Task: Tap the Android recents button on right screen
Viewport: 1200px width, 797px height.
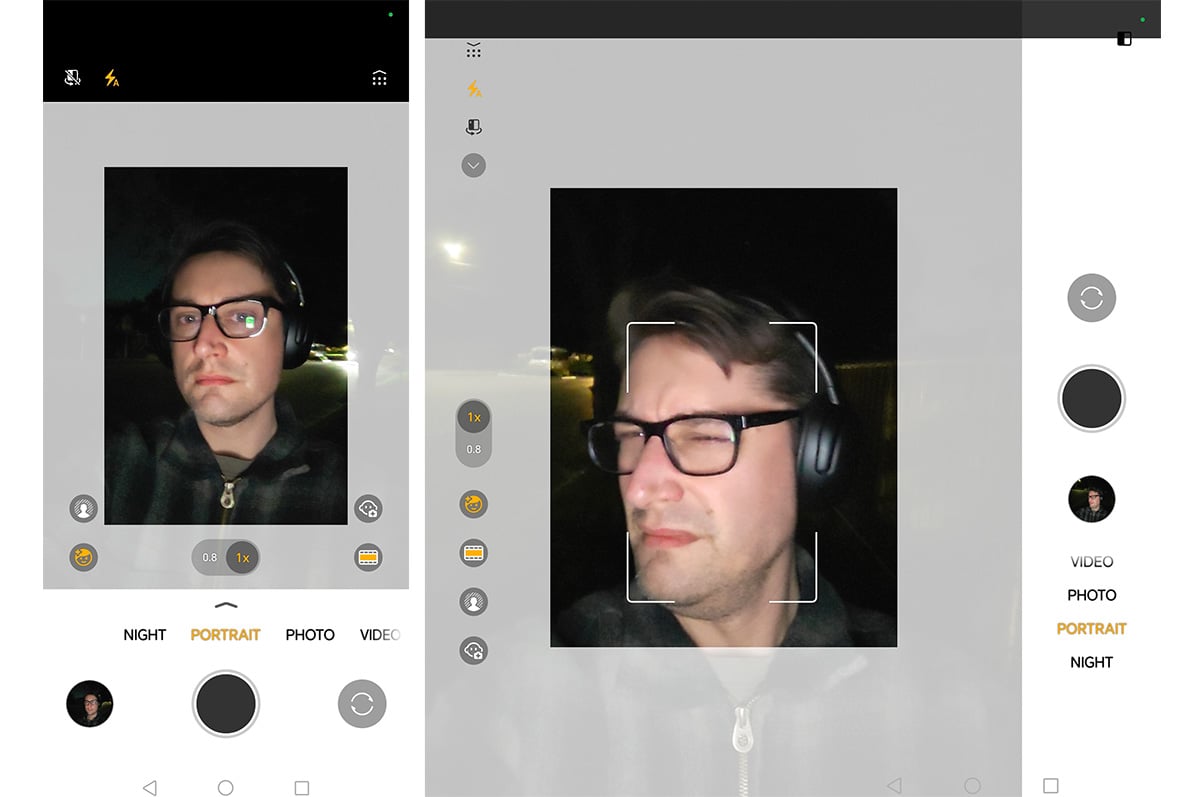Action: (1050, 786)
